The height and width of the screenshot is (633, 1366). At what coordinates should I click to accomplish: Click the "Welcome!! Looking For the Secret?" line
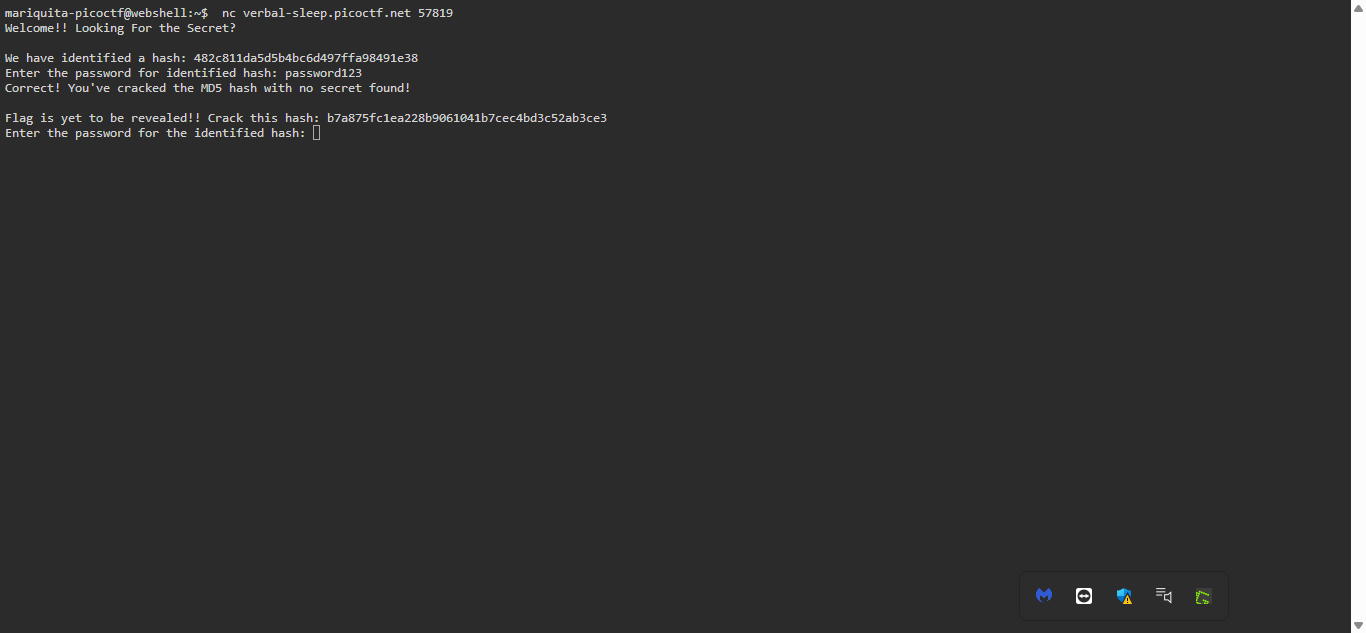coord(120,28)
